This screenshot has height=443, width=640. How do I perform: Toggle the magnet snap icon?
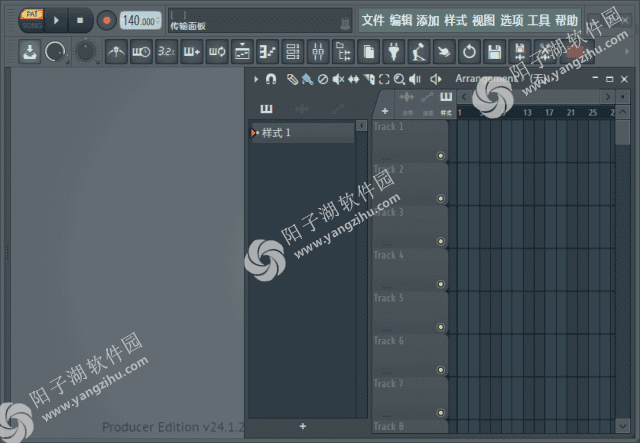tap(271, 79)
